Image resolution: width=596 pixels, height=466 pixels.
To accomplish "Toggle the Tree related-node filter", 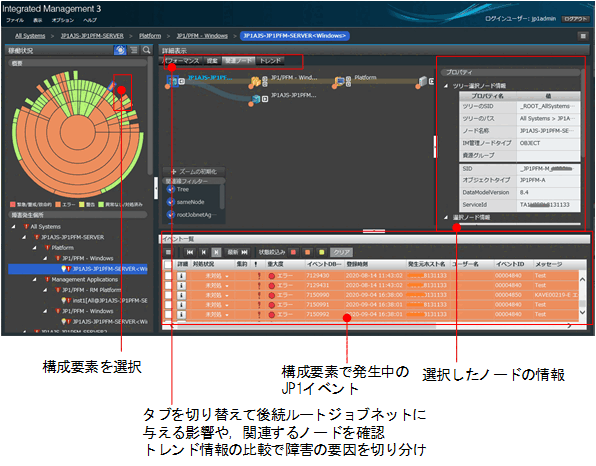I will pyautogui.click(x=171, y=189).
